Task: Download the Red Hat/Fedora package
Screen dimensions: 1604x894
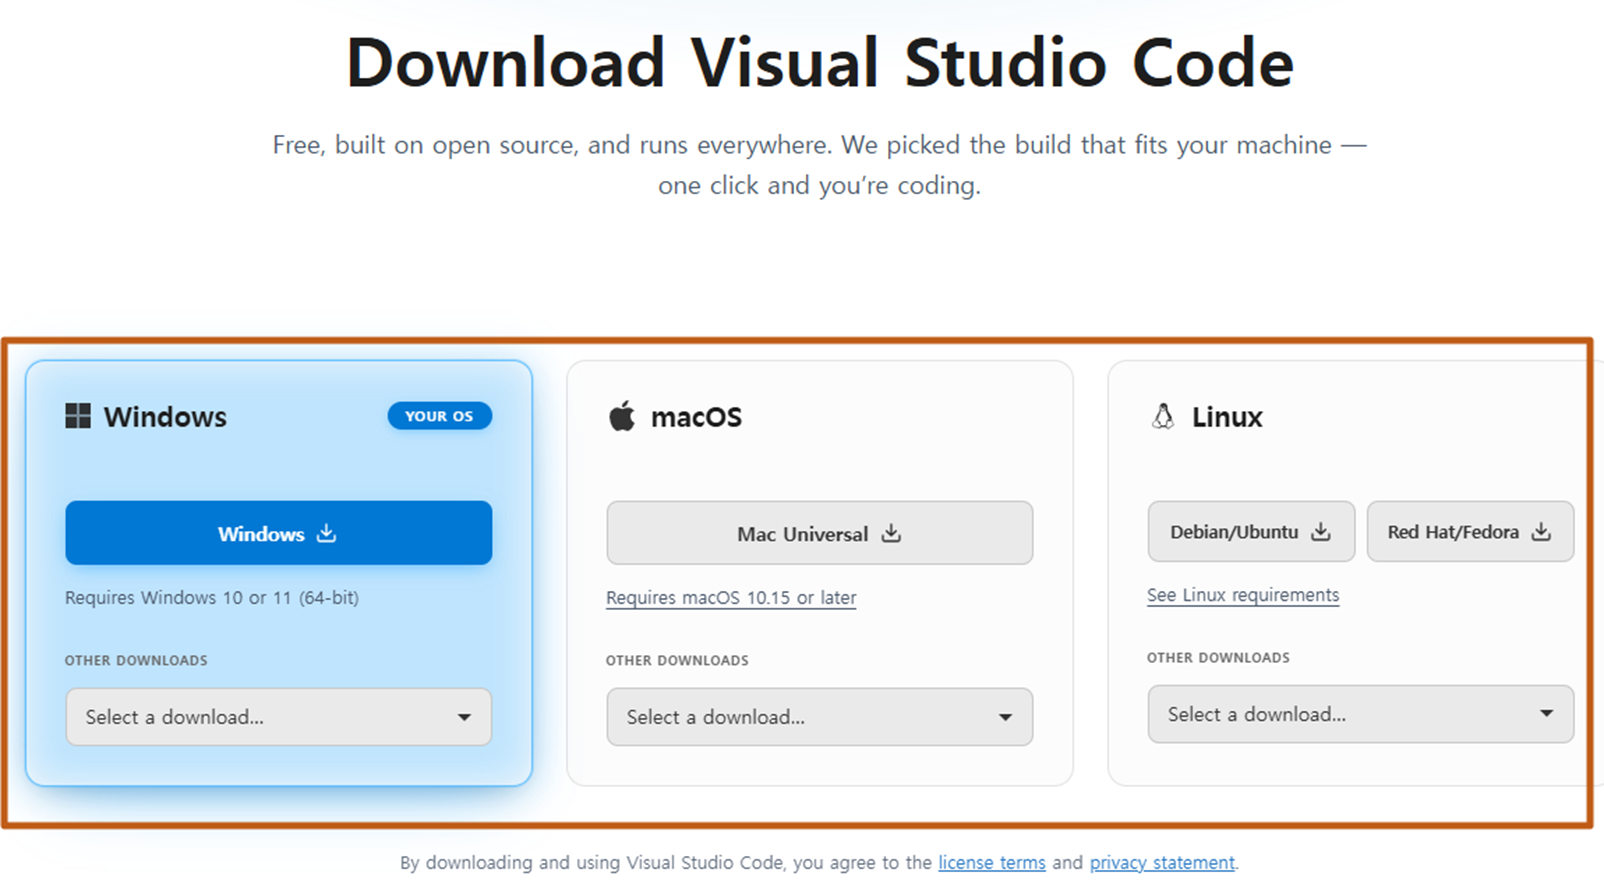Action: 1470,532
